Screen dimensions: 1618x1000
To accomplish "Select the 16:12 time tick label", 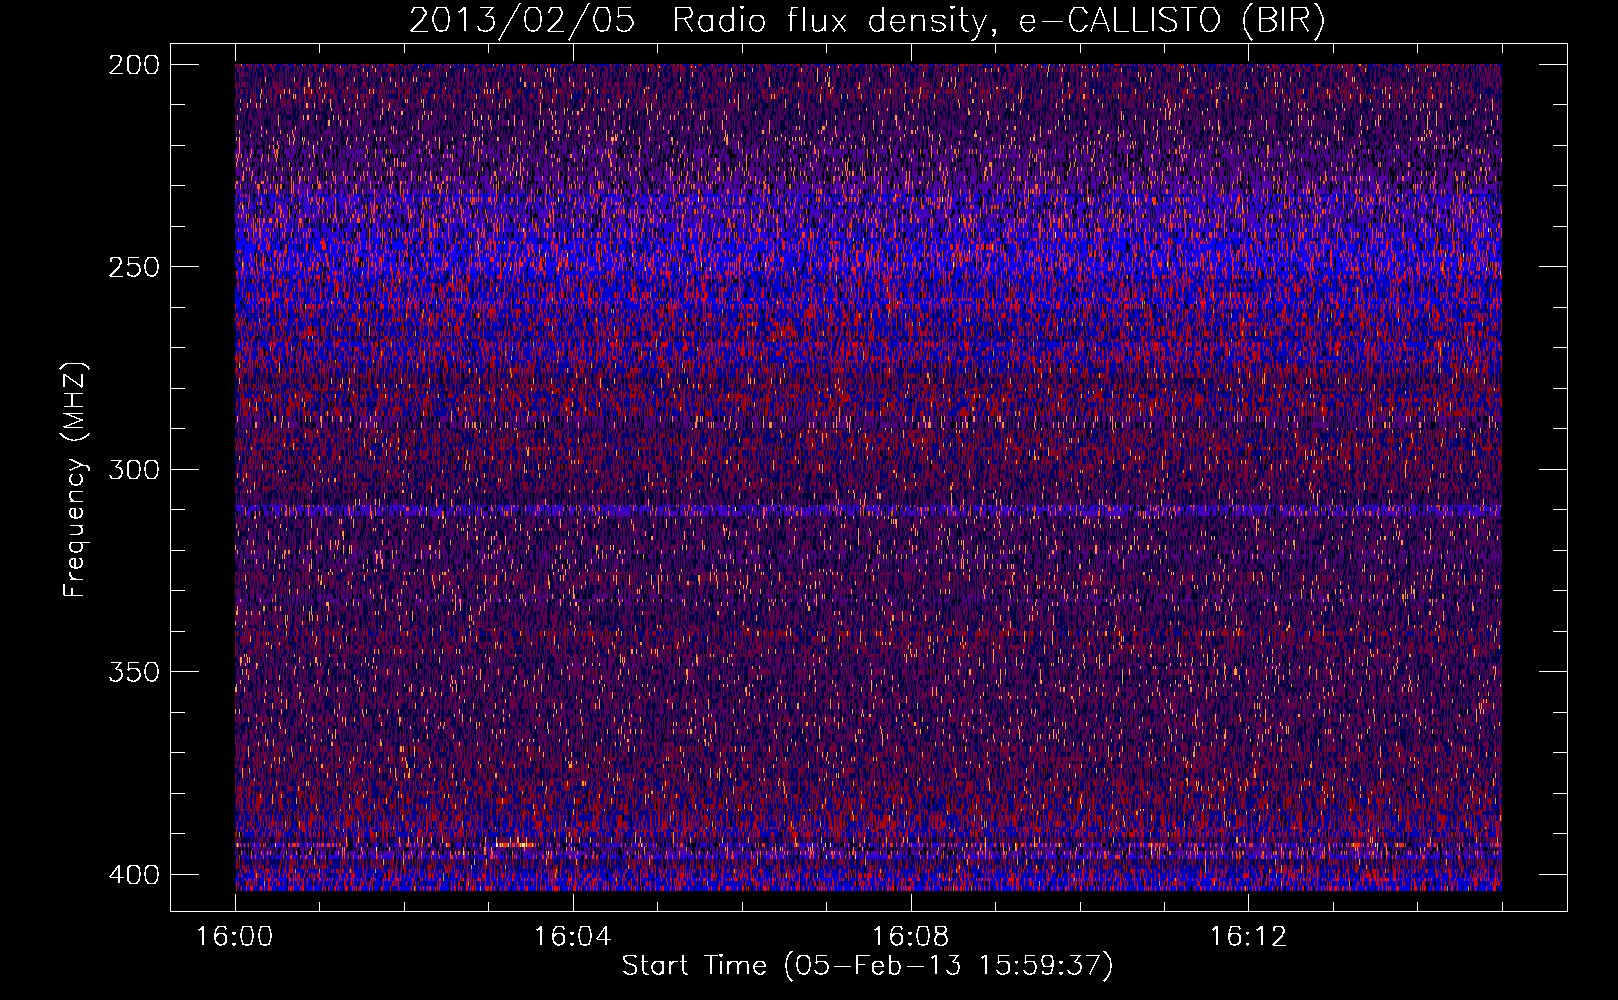I will point(1248,937).
